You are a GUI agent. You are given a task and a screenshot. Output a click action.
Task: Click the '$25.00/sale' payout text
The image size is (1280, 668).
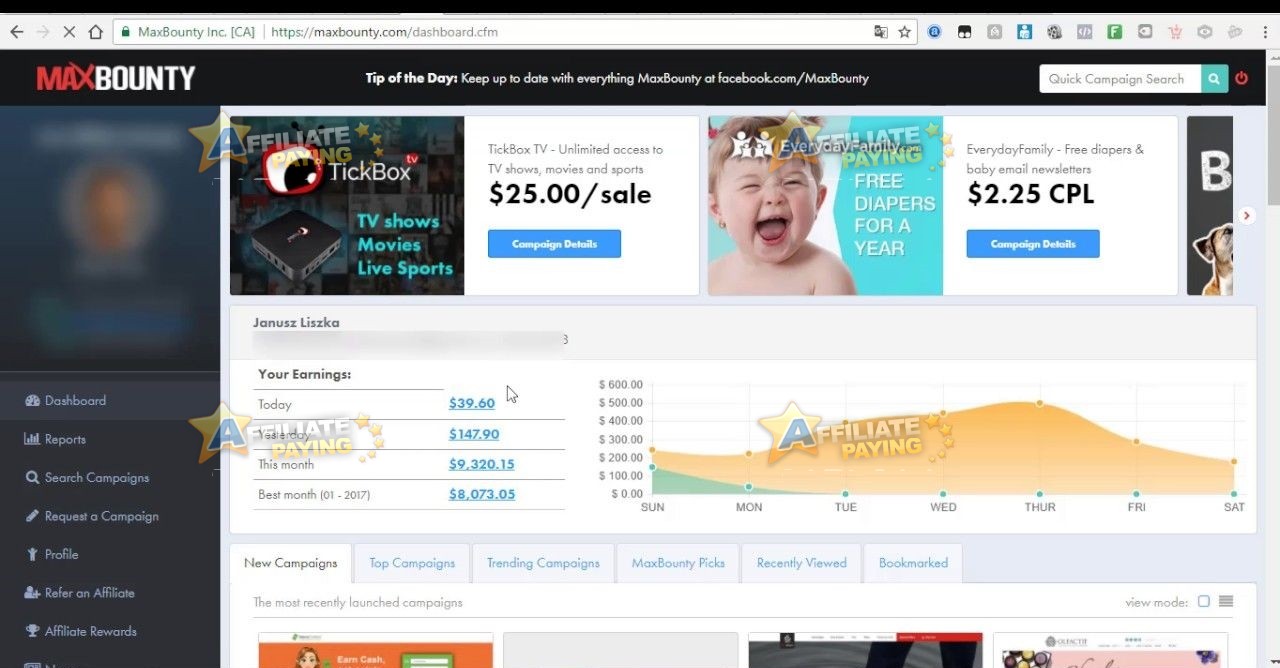coord(570,194)
